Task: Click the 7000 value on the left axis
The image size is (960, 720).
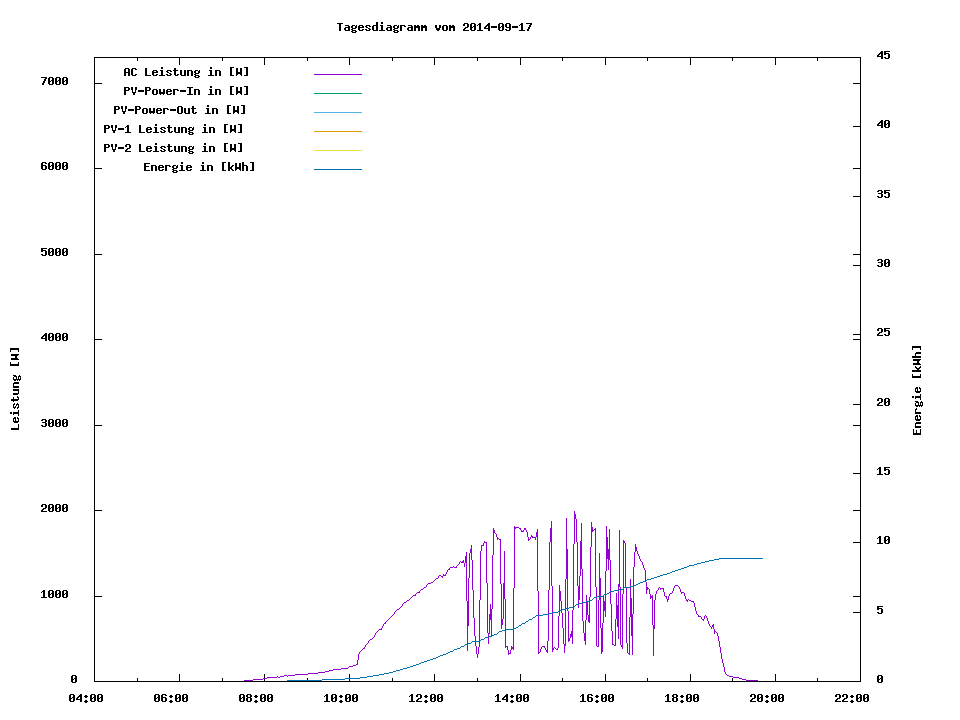Action: pyautogui.click(x=54, y=81)
